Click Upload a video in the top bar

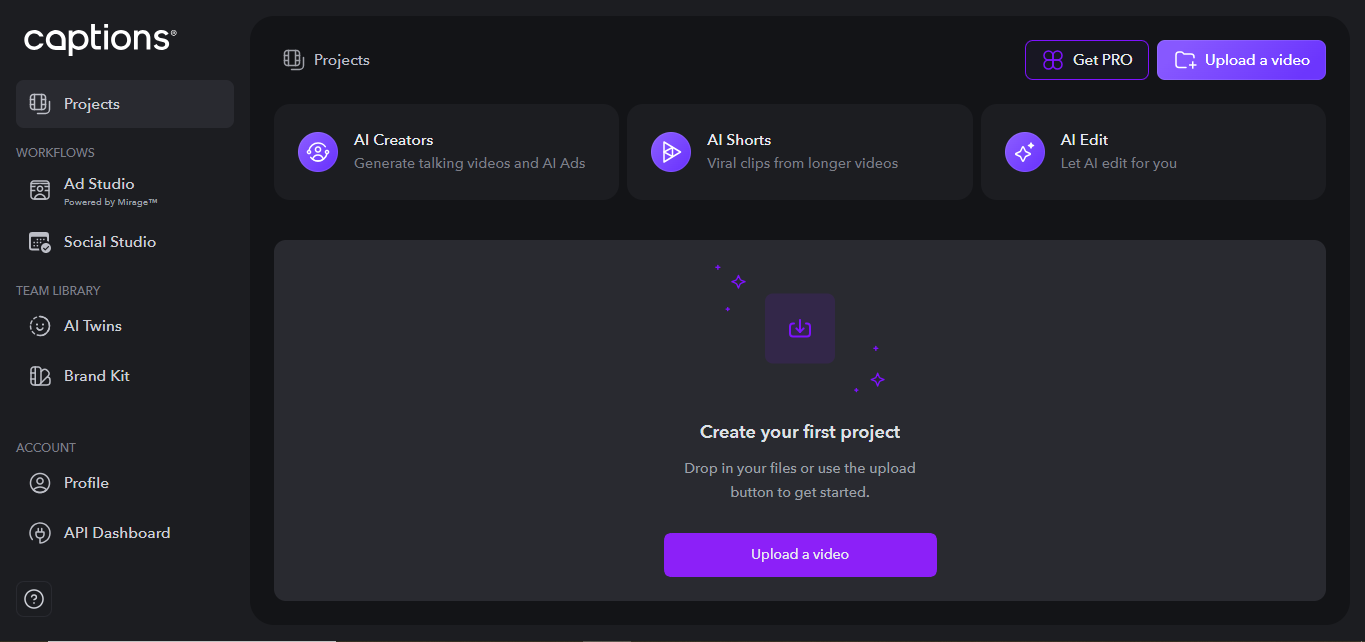(1240, 59)
